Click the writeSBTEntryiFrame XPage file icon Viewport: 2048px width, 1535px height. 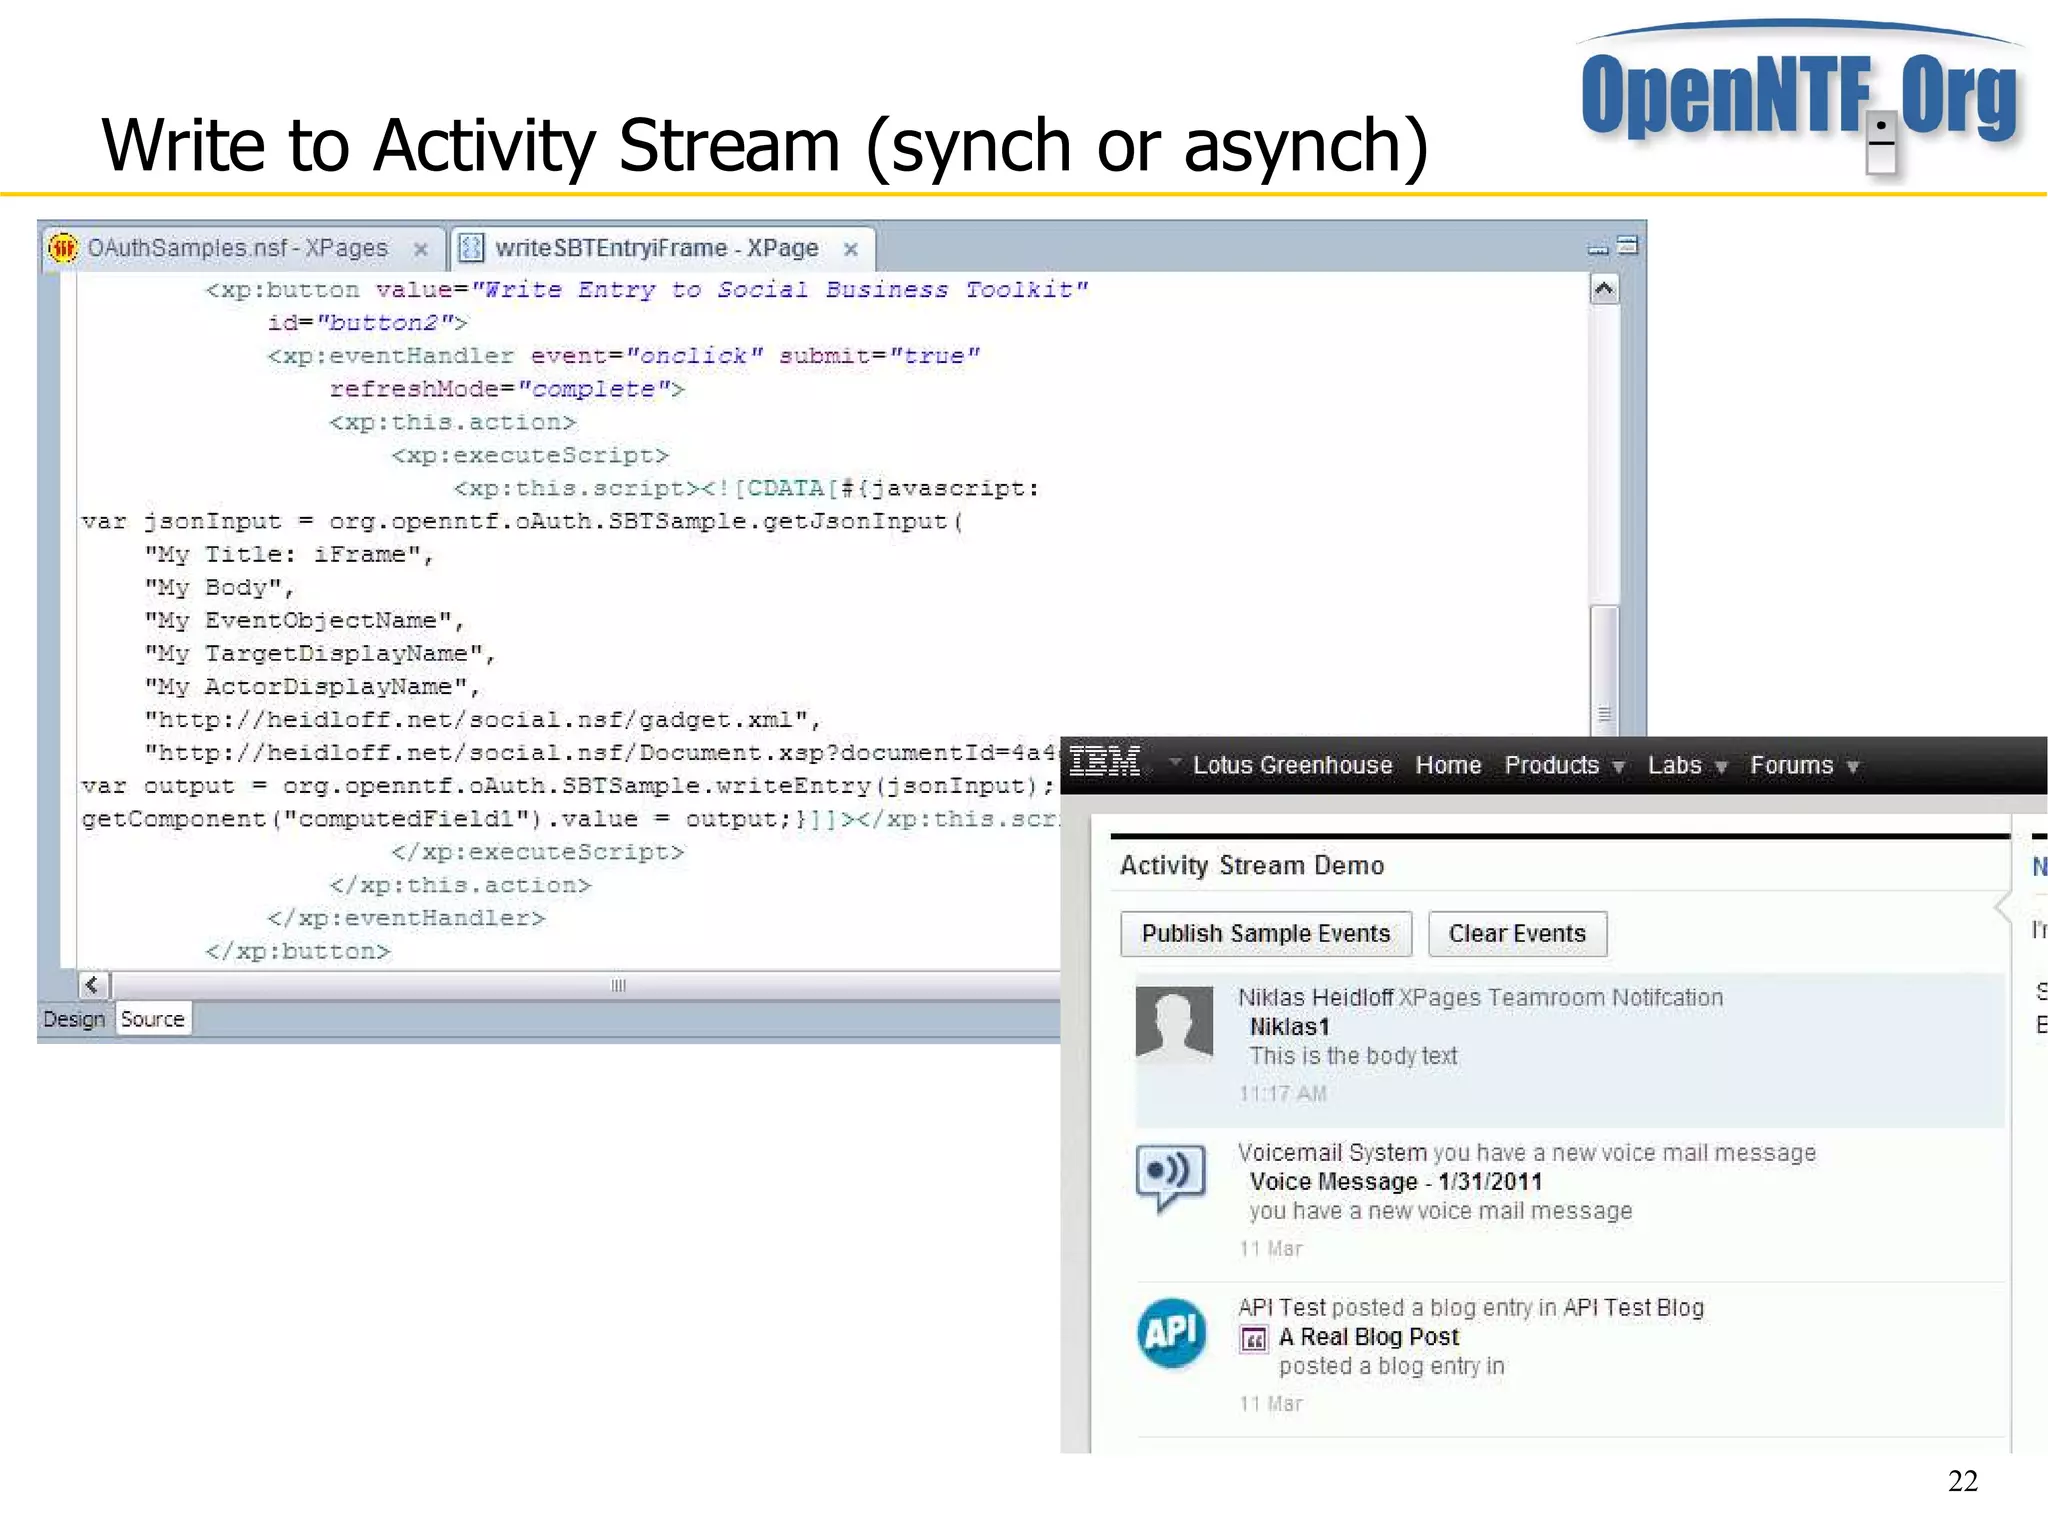[x=471, y=248]
